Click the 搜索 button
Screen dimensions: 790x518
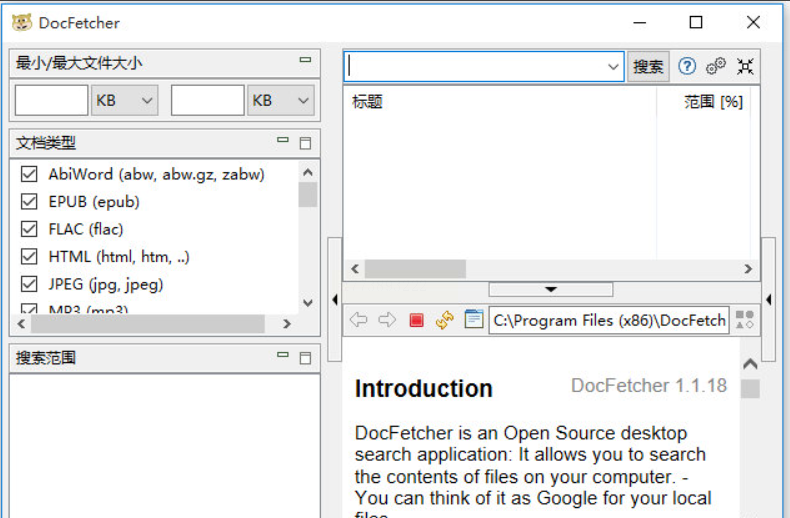coord(648,67)
